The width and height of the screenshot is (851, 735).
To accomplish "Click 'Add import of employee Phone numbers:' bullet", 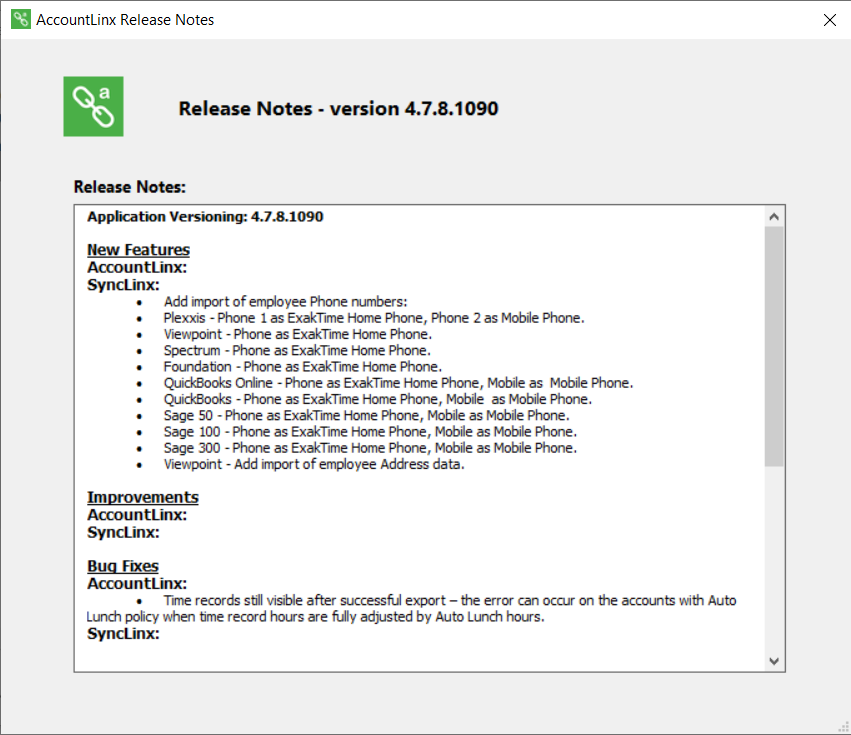I will pyautogui.click(x=285, y=302).
